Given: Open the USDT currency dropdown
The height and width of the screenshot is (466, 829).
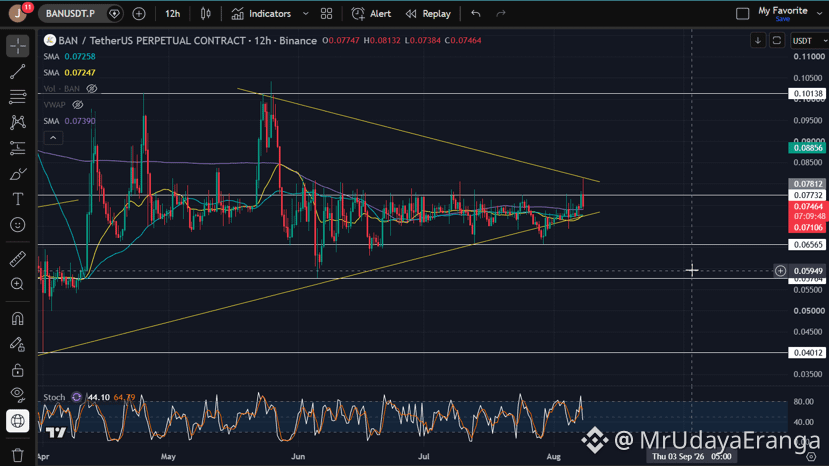Looking at the screenshot, I should 809,41.
